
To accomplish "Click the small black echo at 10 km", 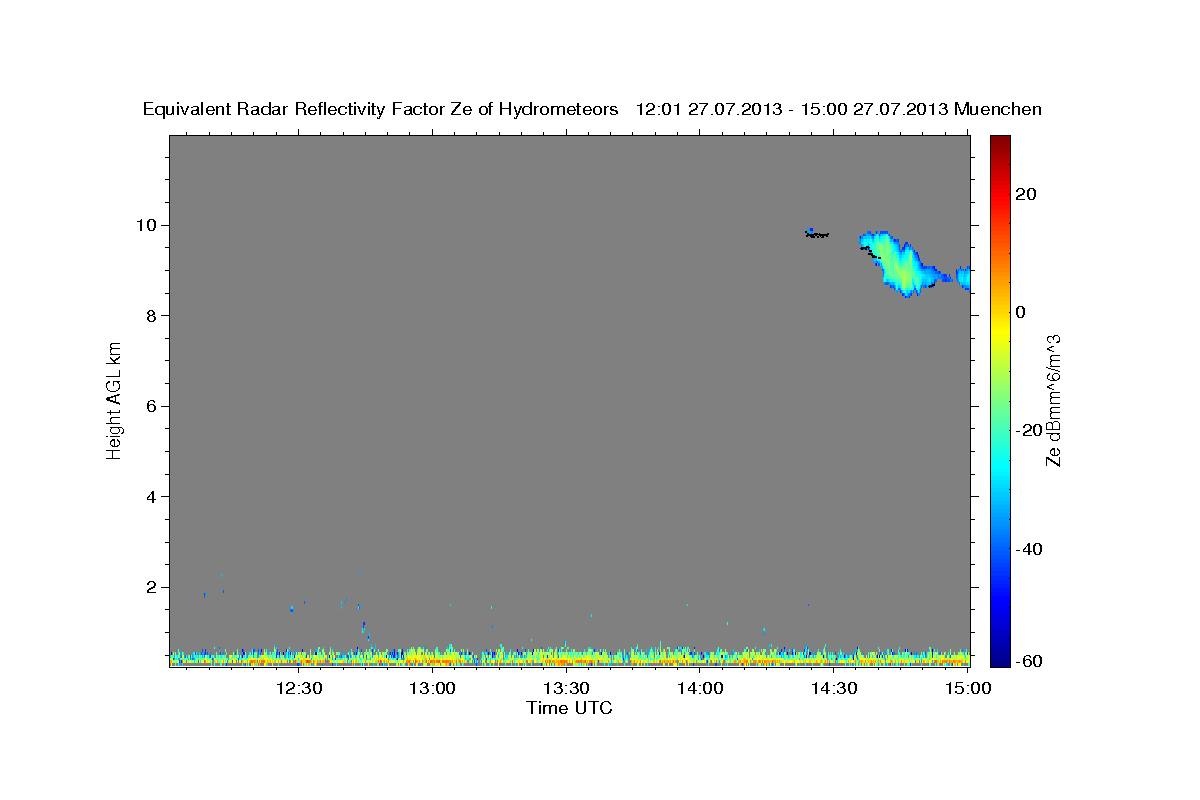I will click(817, 234).
